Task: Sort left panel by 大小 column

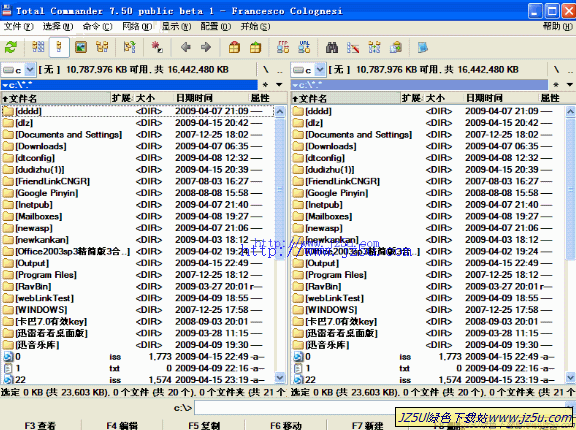Action: (154, 98)
